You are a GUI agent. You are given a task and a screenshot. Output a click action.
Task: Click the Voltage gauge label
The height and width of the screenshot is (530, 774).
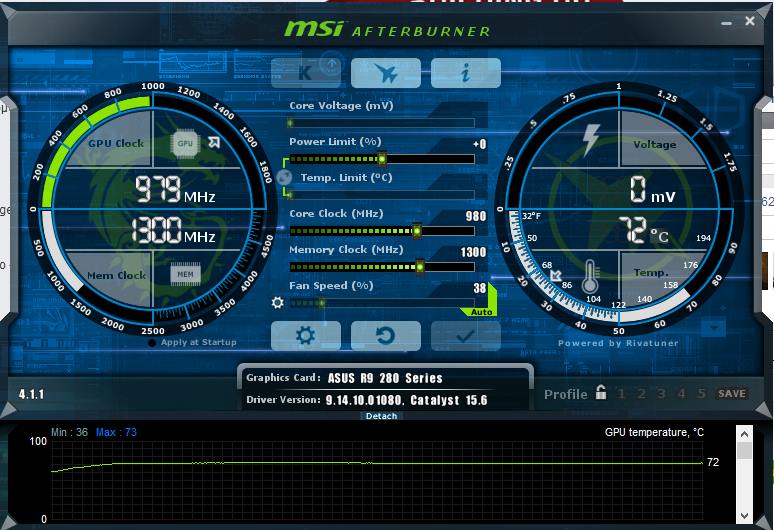(x=655, y=144)
